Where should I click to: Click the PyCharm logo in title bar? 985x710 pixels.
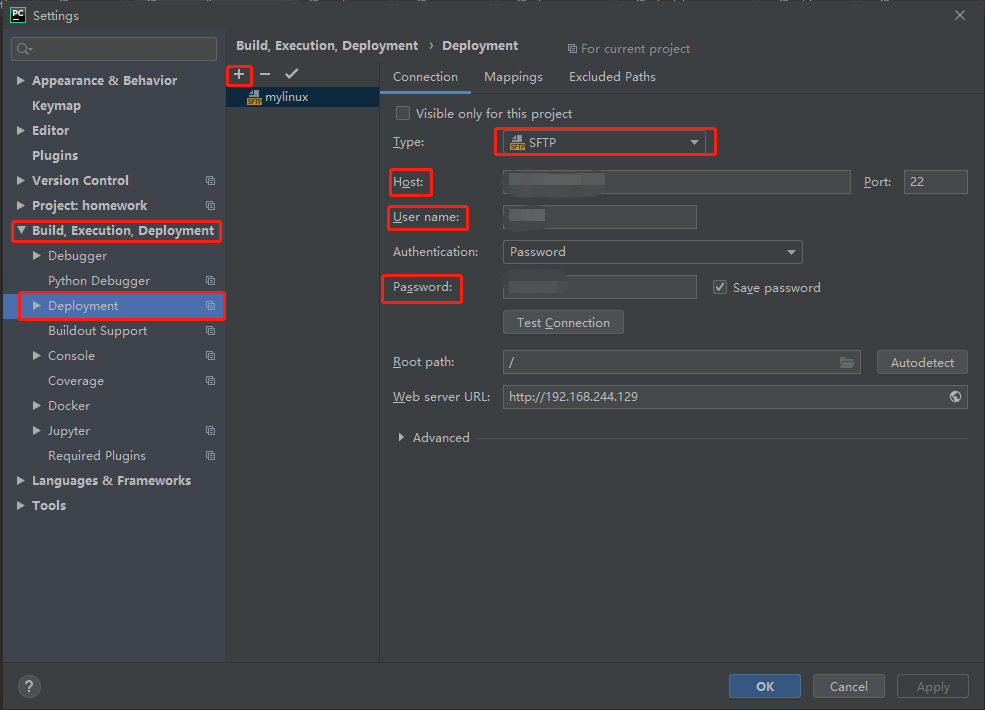click(x=18, y=15)
